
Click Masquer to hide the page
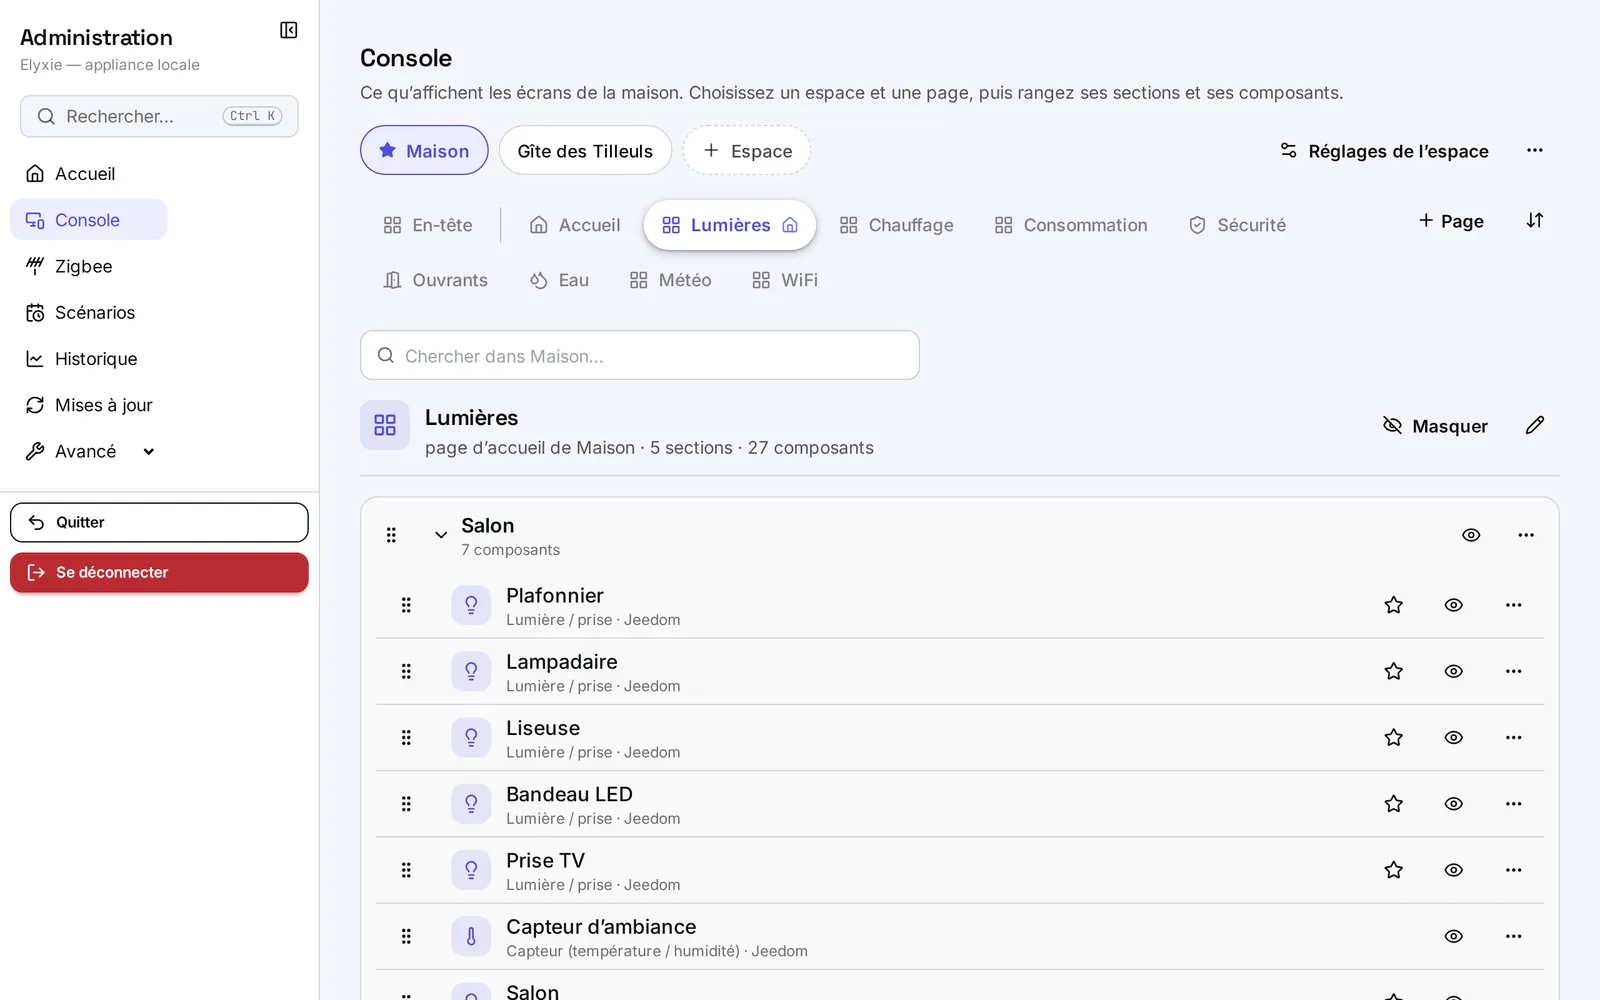coord(1435,426)
